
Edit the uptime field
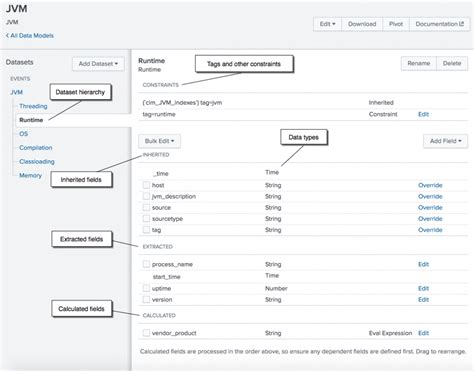click(x=423, y=289)
